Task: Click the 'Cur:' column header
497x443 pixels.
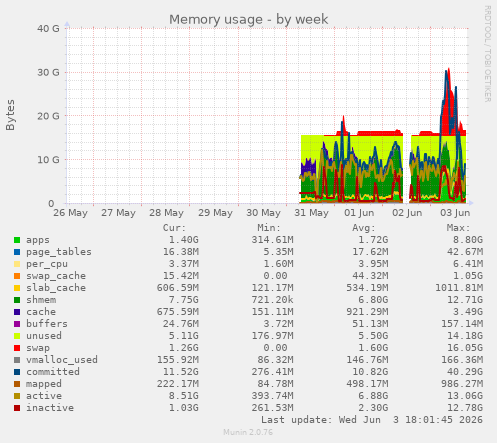Action: [174, 228]
